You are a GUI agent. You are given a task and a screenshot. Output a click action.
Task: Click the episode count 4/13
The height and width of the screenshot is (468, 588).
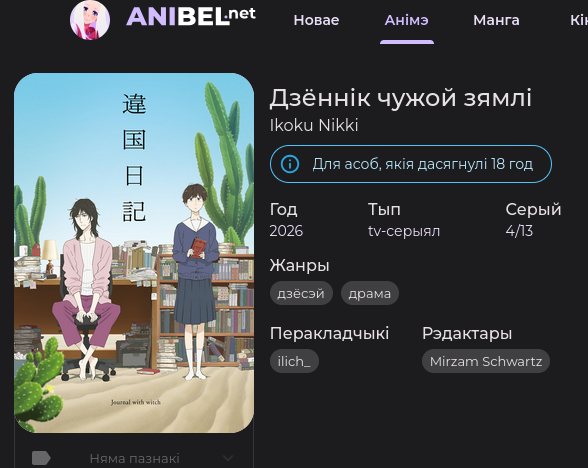point(519,231)
